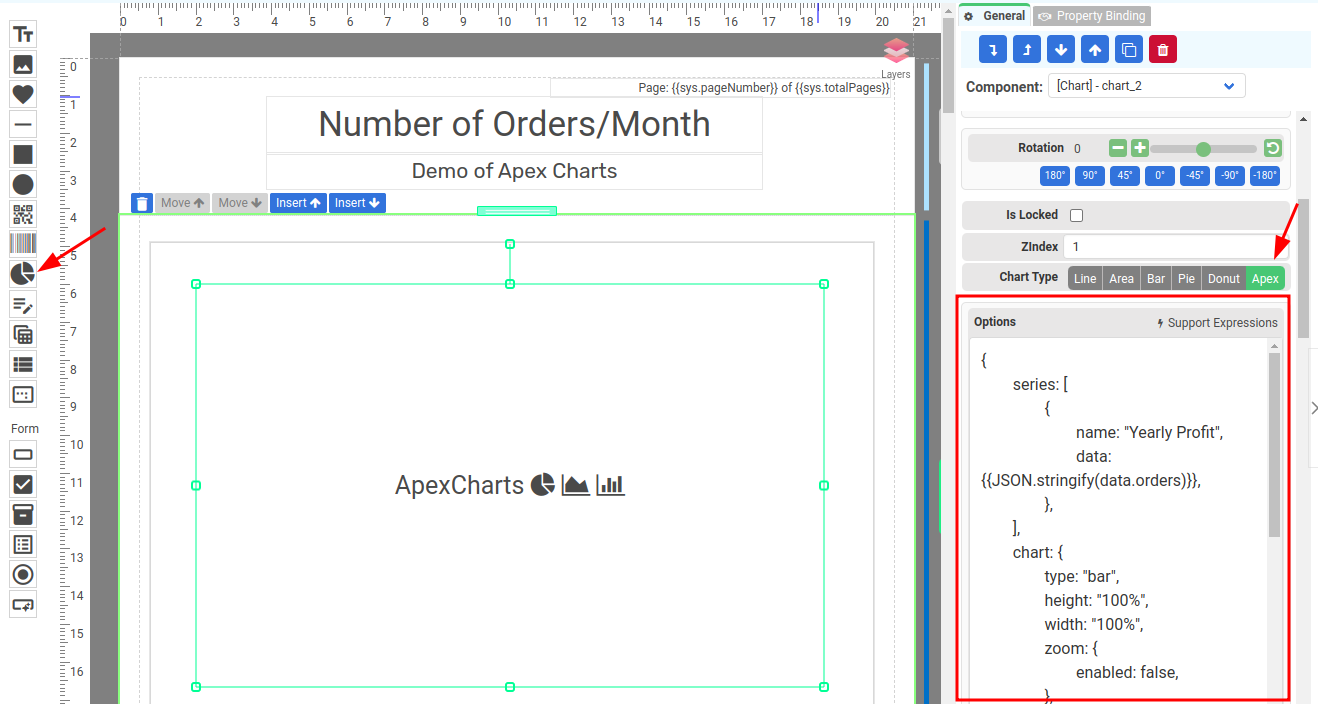This screenshot has width=1318, height=704.
Task: Switch to the Property Binding tab
Action: 1092,16
